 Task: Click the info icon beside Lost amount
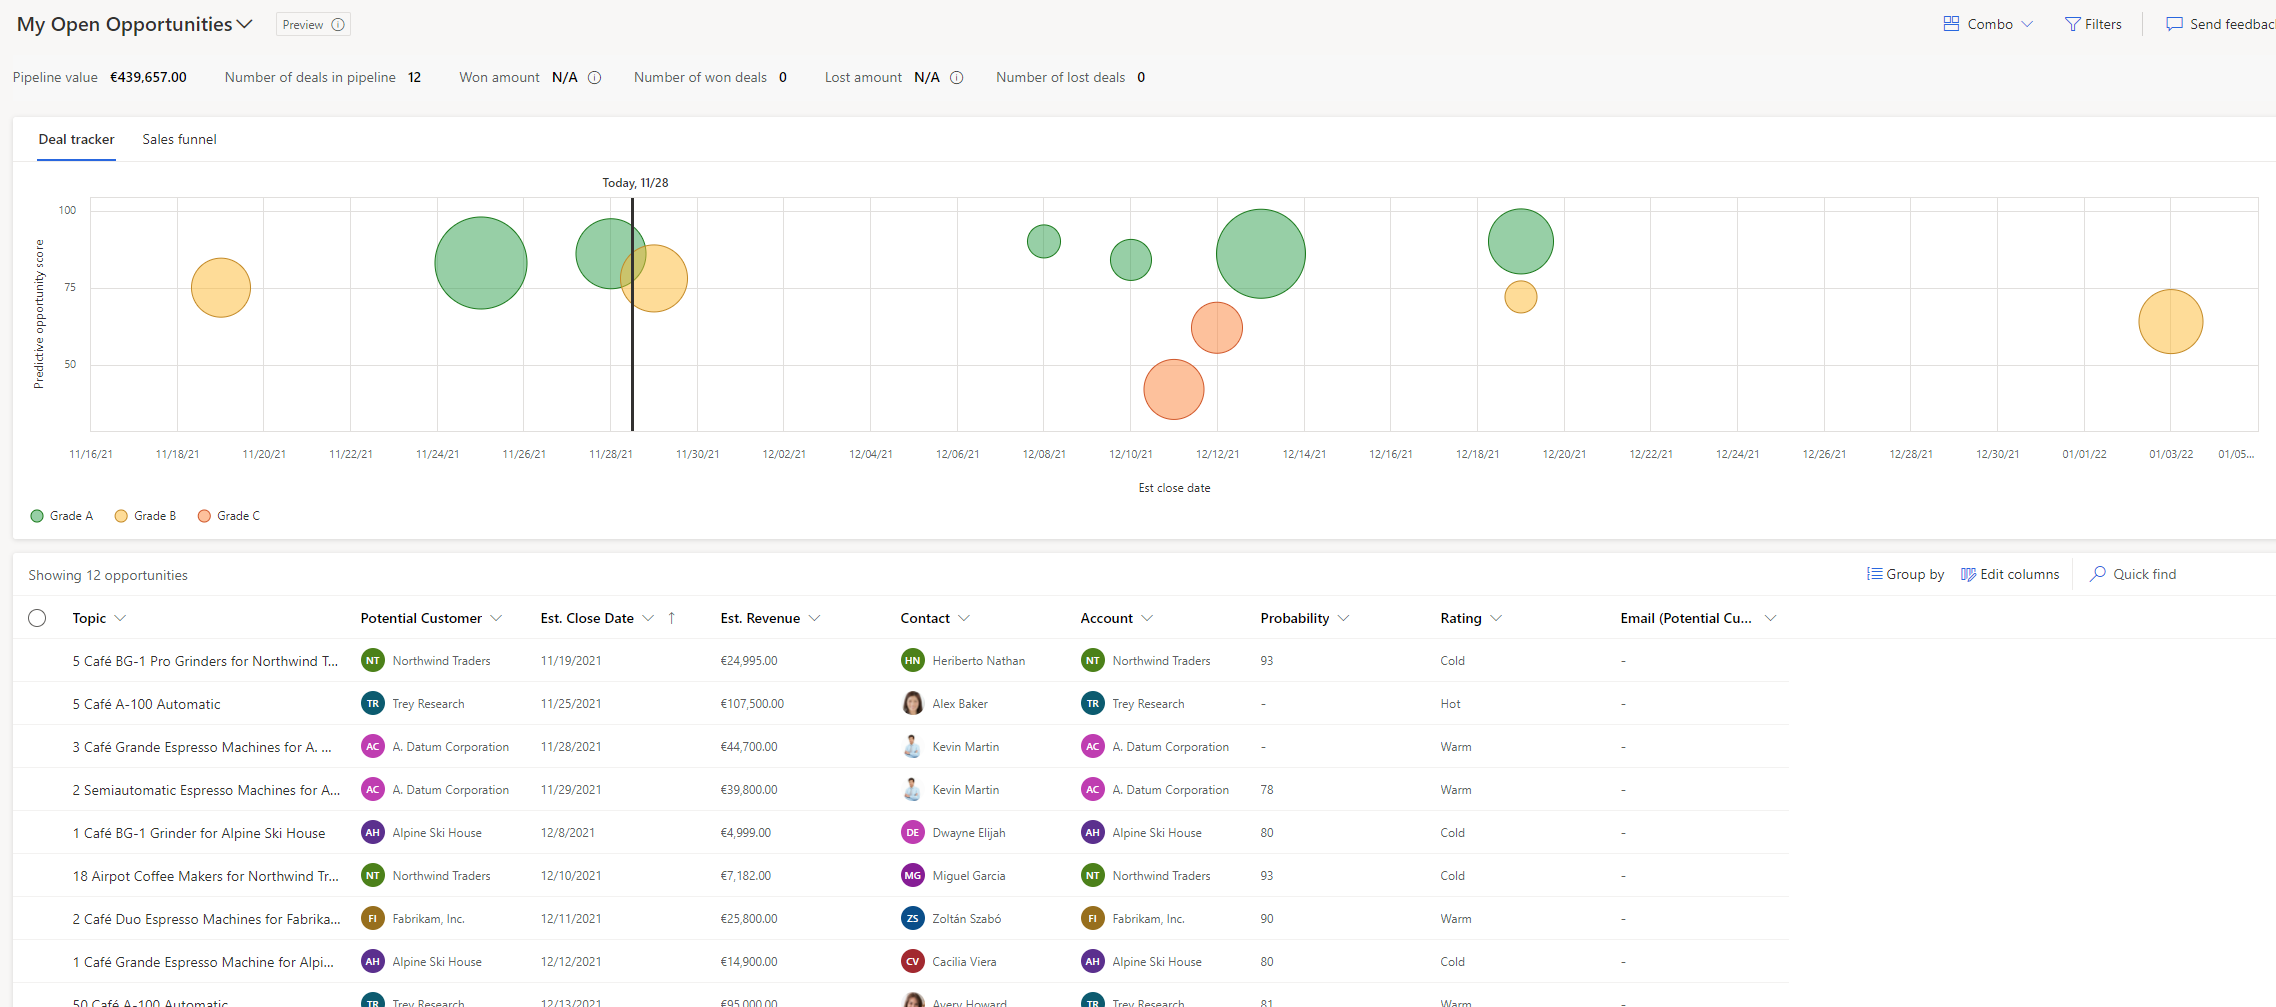tap(957, 77)
